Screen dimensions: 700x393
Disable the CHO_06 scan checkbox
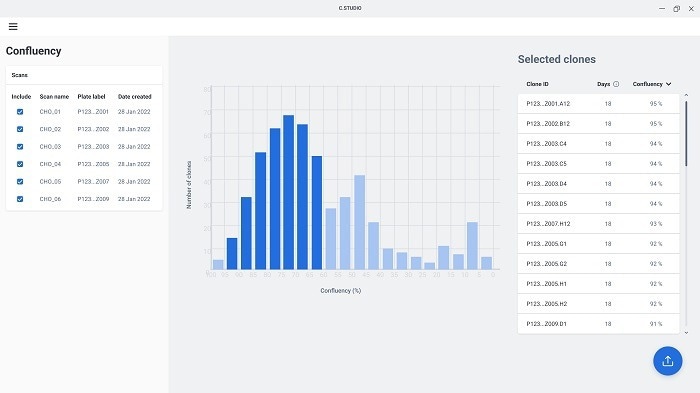coord(20,199)
